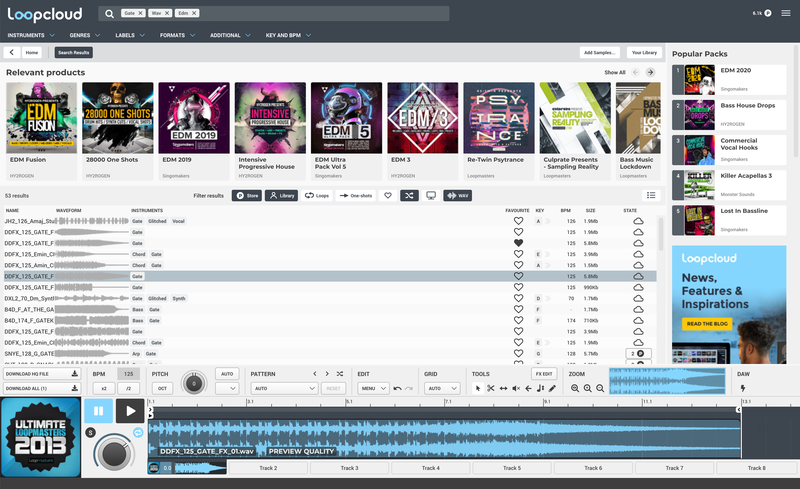Click the DAW lightning bolt icon
This screenshot has width=800, height=489.
pos(743,388)
